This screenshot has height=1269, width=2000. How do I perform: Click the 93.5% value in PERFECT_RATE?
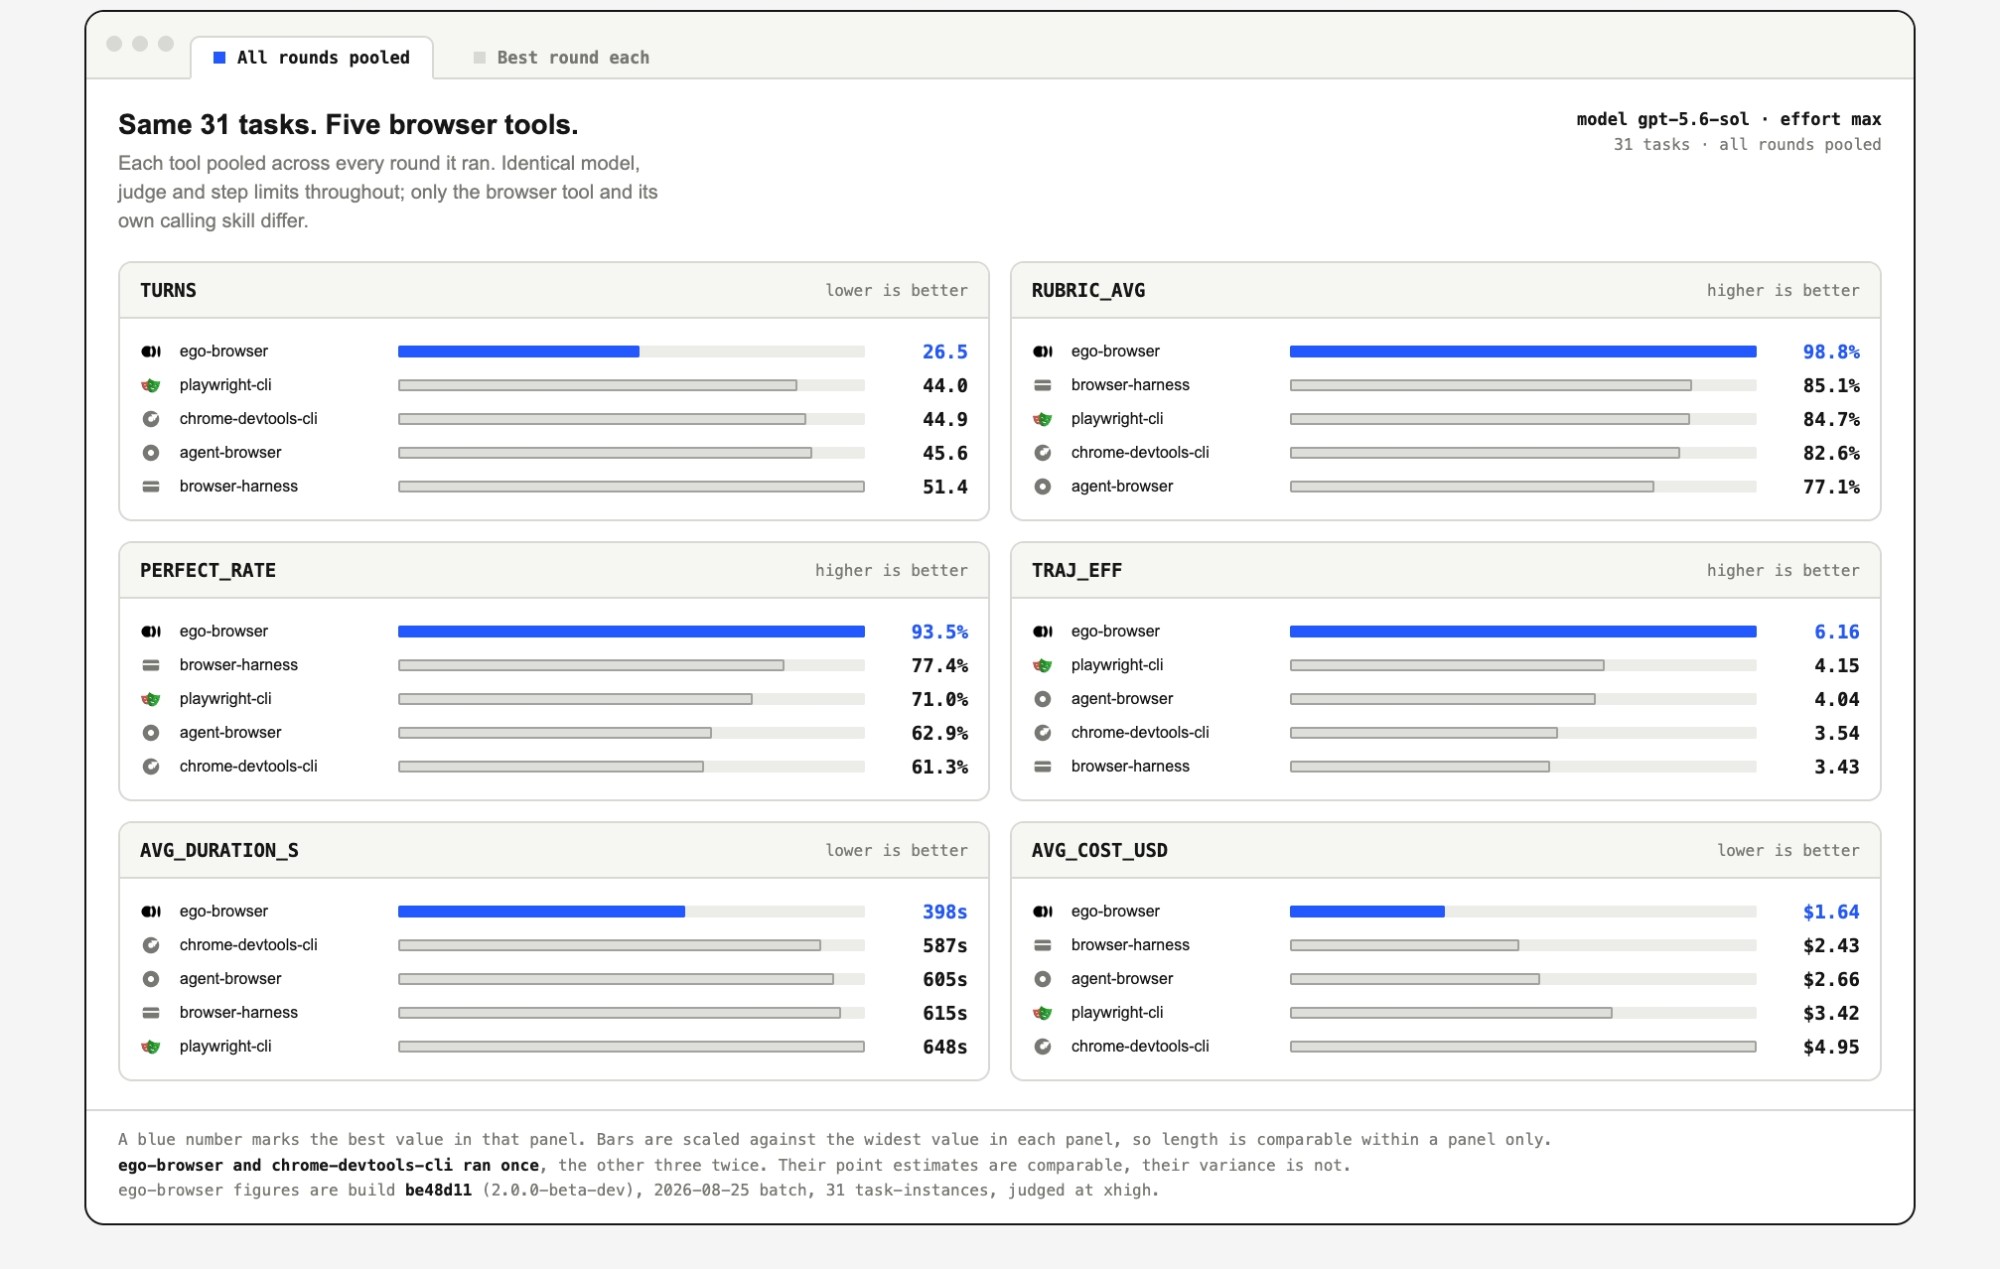(x=939, y=632)
